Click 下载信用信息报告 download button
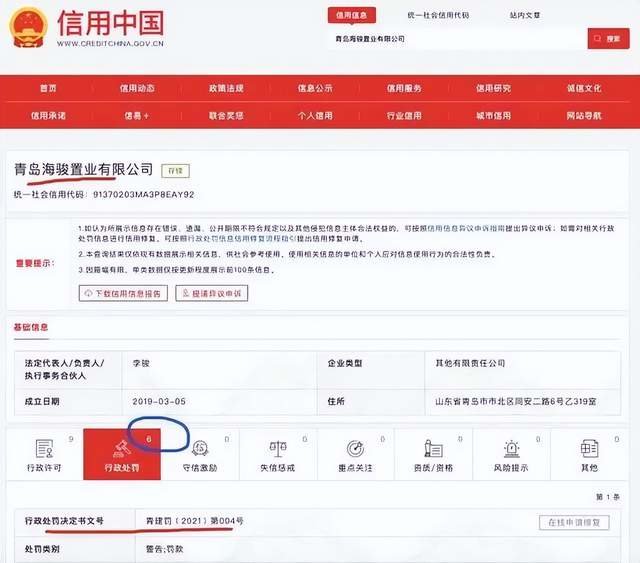This screenshot has height=563, width=640. (x=123, y=293)
